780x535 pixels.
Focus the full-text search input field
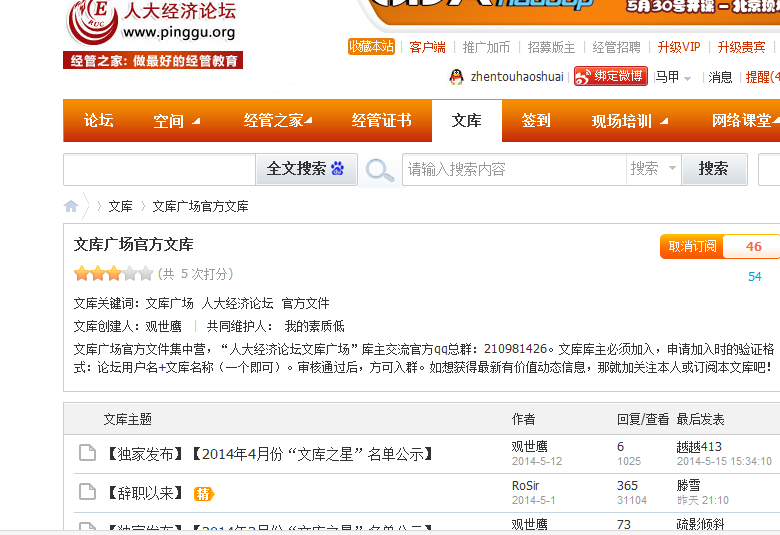[159, 169]
